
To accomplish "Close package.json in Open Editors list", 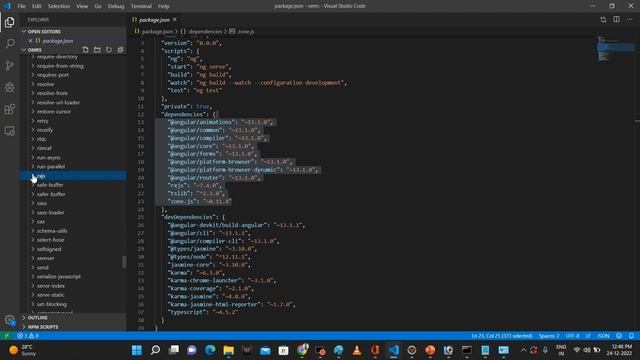I will (31, 41).
